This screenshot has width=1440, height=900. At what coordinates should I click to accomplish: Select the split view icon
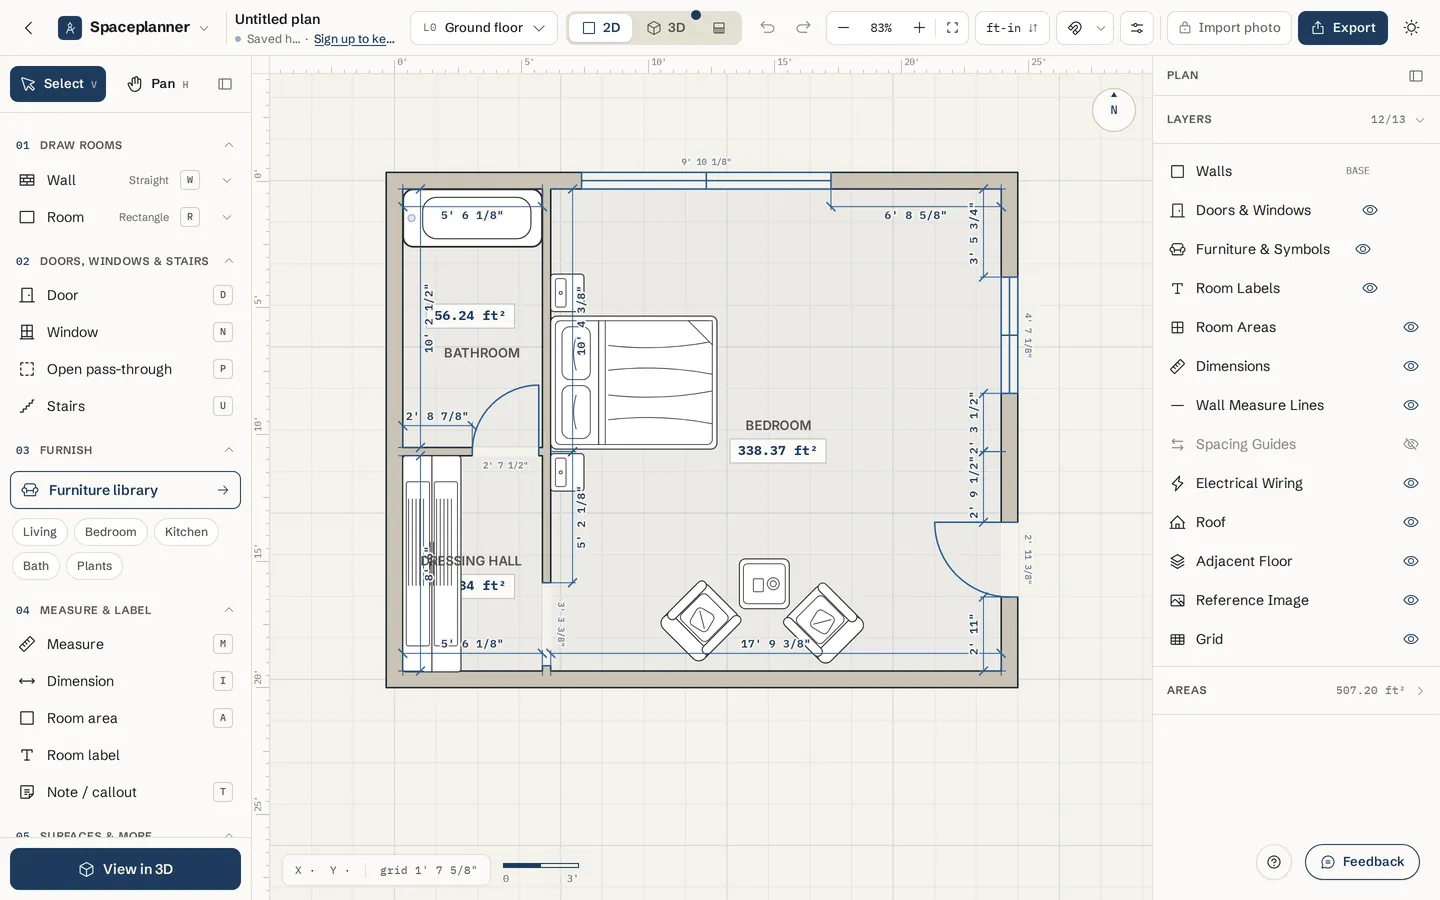click(719, 28)
